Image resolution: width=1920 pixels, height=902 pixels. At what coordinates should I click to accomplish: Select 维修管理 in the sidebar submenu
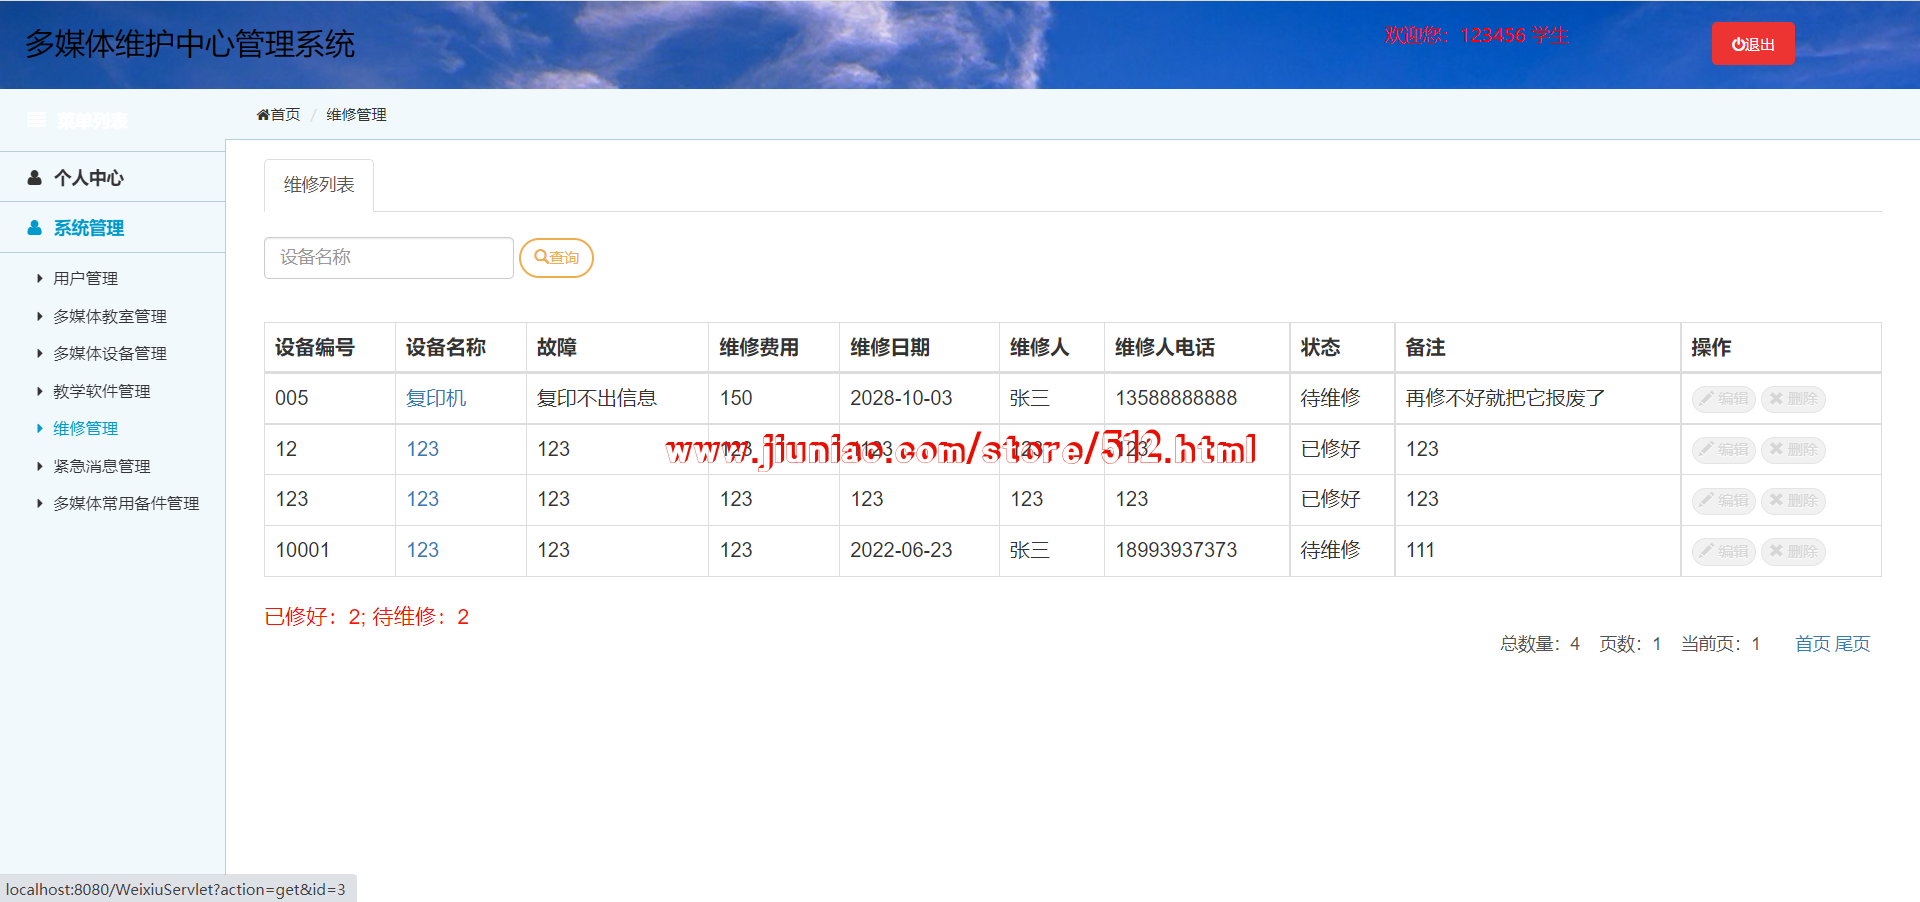tap(85, 428)
